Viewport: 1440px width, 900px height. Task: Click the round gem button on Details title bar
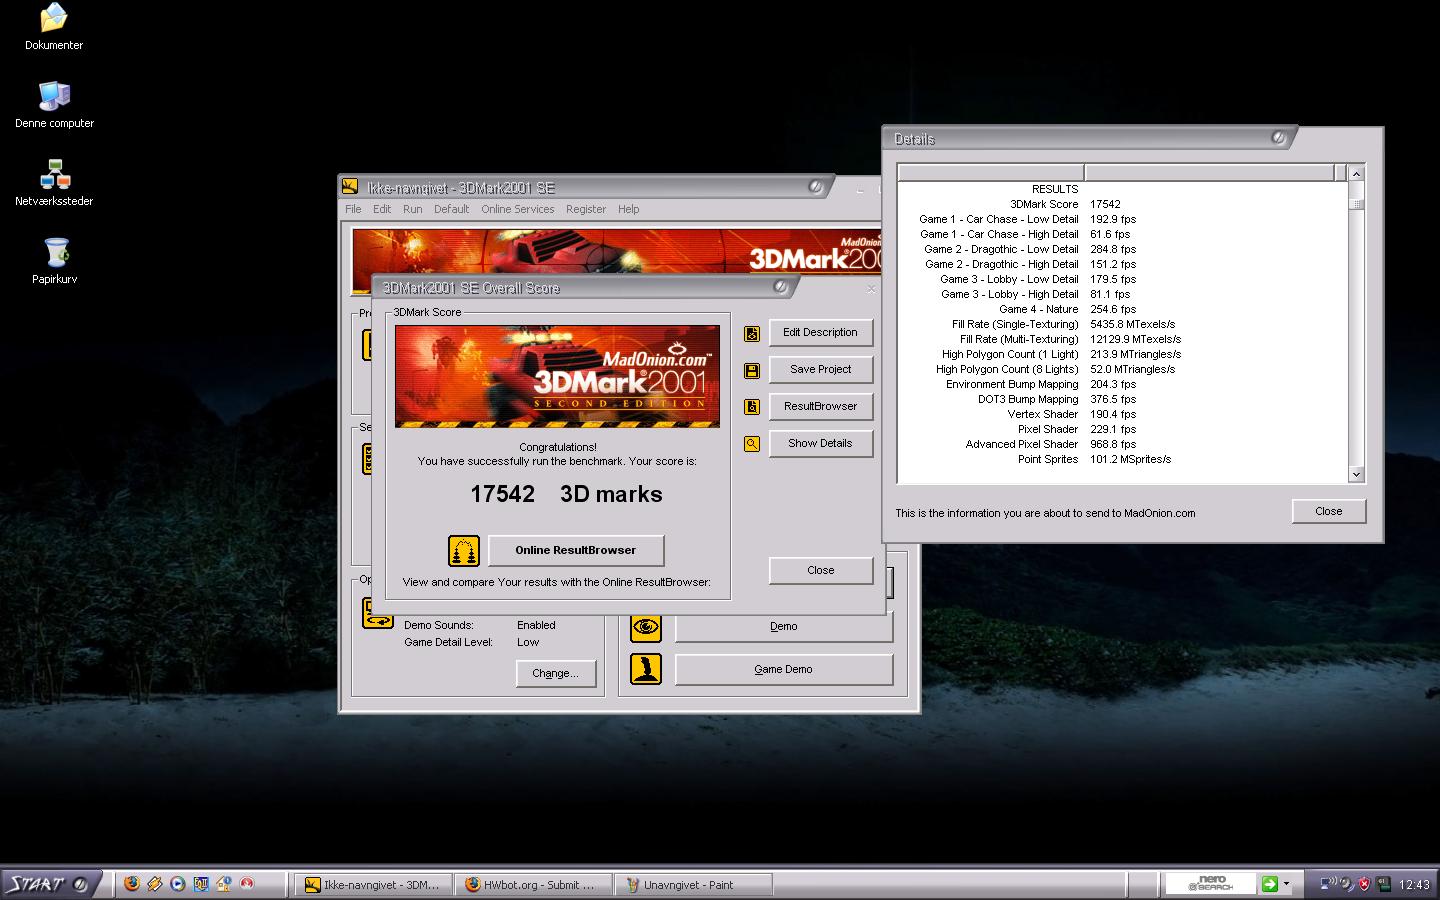(1278, 138)
